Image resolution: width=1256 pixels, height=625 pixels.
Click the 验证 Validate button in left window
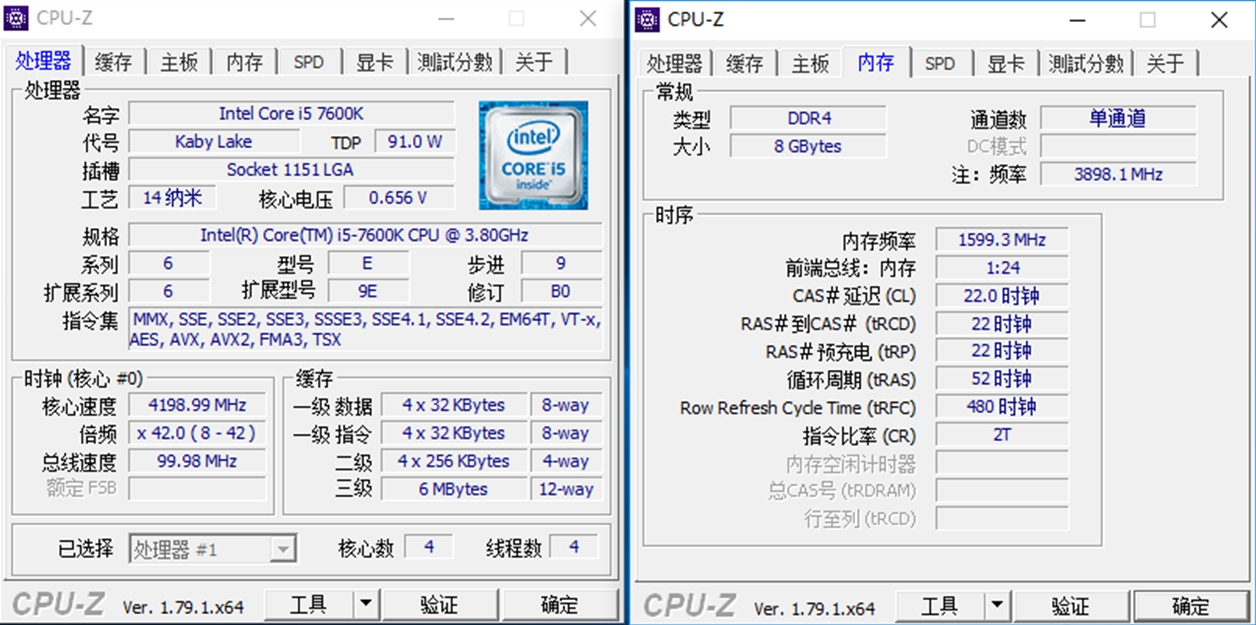coord(440,604)
